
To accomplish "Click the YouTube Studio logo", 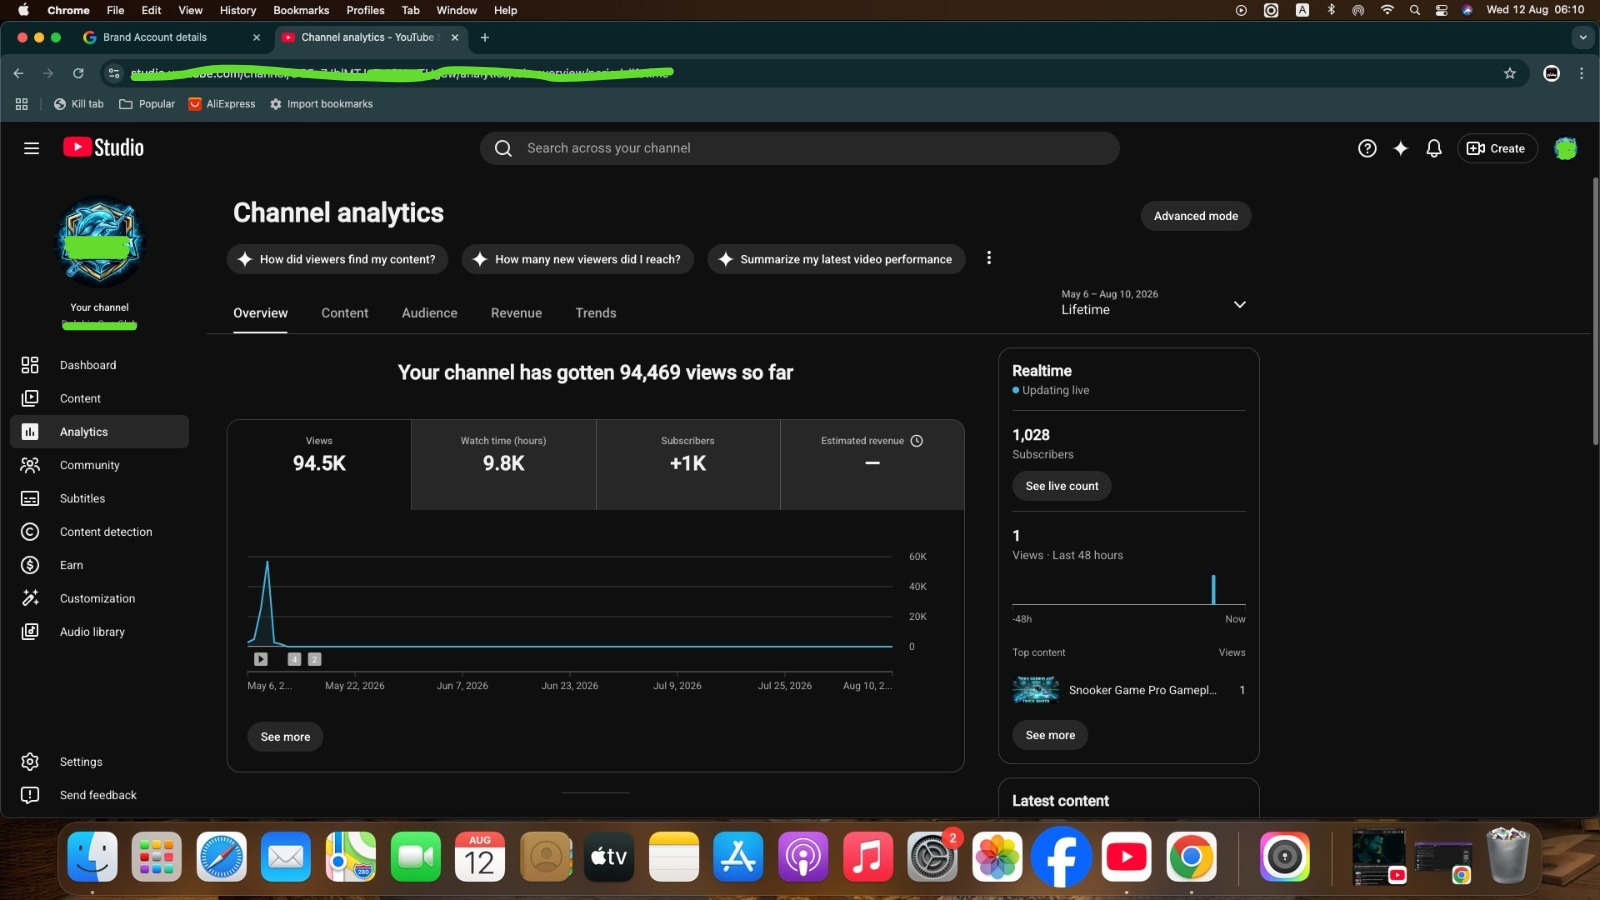I will (103, 148).
